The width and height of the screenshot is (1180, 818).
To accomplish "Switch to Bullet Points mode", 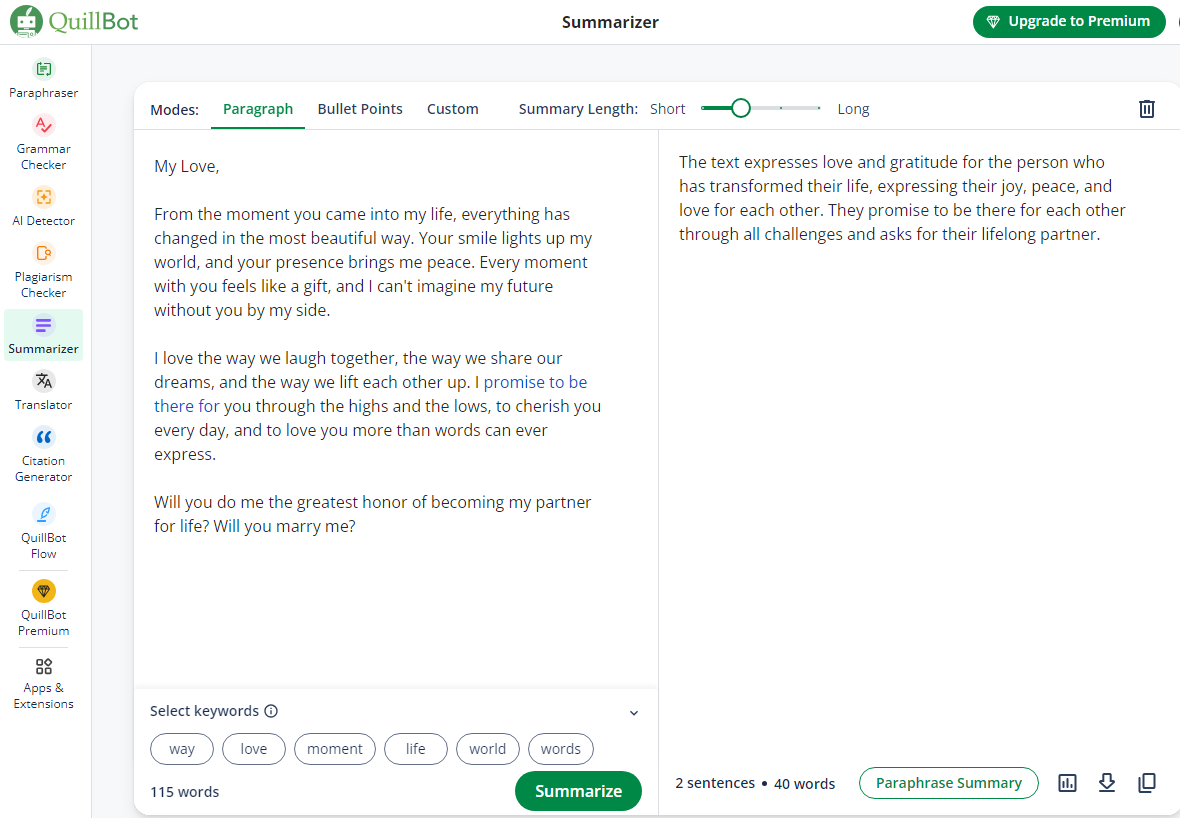I will (360, 109).
